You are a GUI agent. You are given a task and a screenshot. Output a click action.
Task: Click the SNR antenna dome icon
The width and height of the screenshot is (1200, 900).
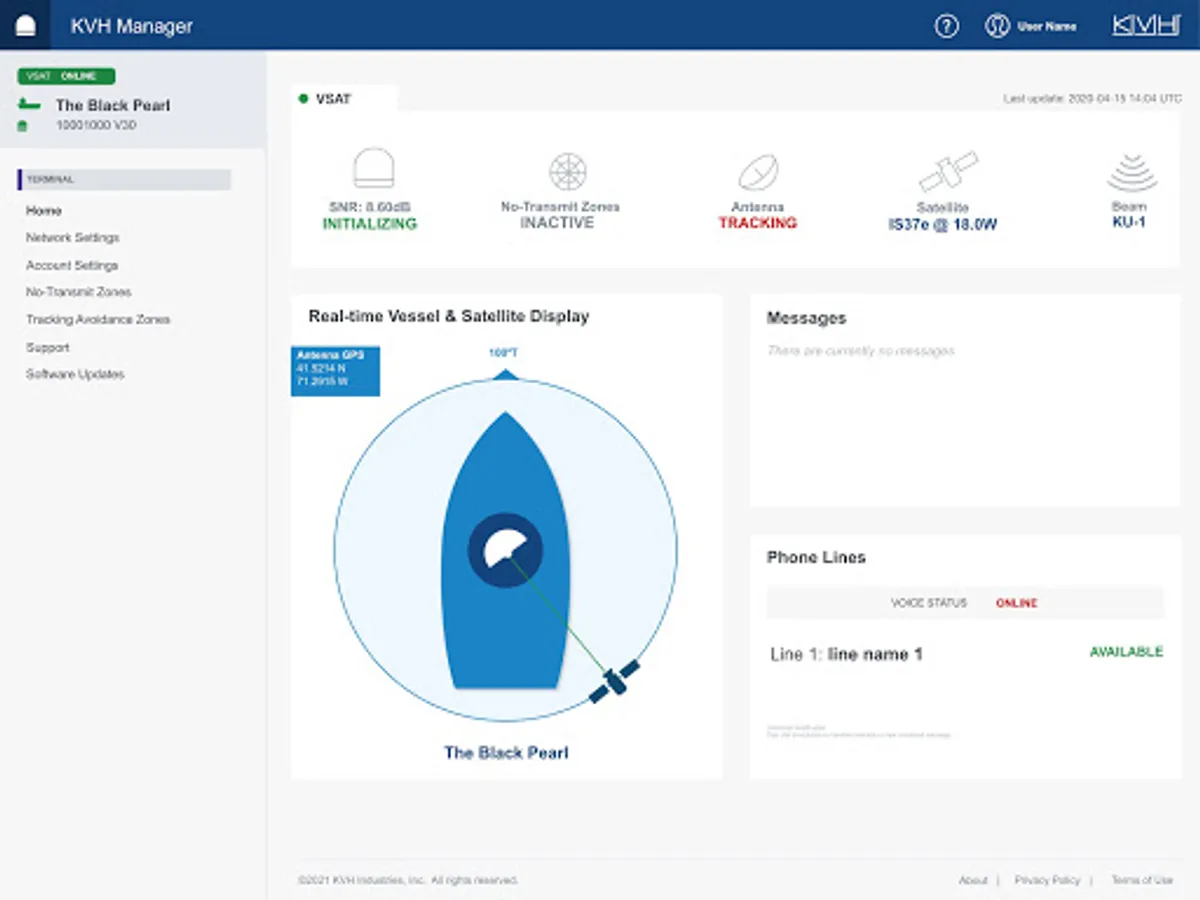(373, 170)
